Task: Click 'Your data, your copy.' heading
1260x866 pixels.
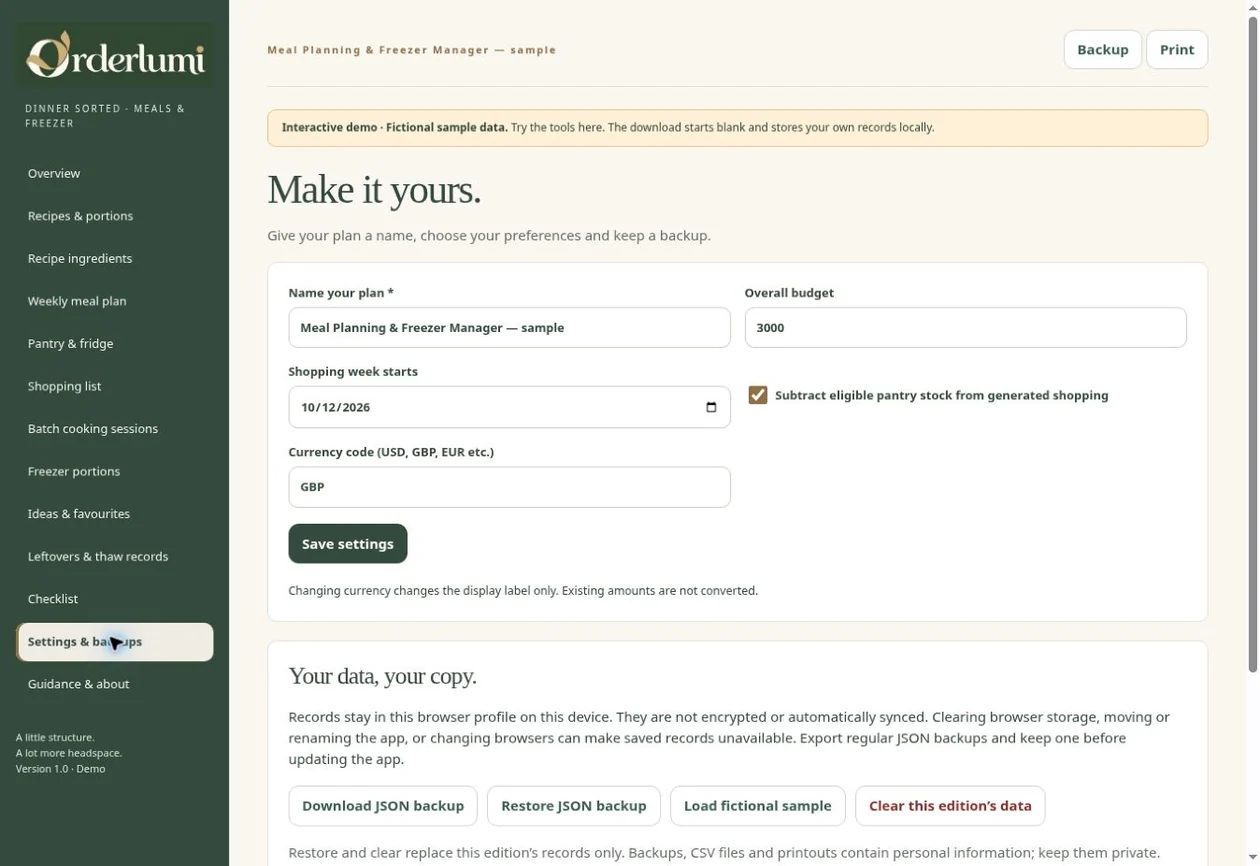Action: click(x=382, y=676)
